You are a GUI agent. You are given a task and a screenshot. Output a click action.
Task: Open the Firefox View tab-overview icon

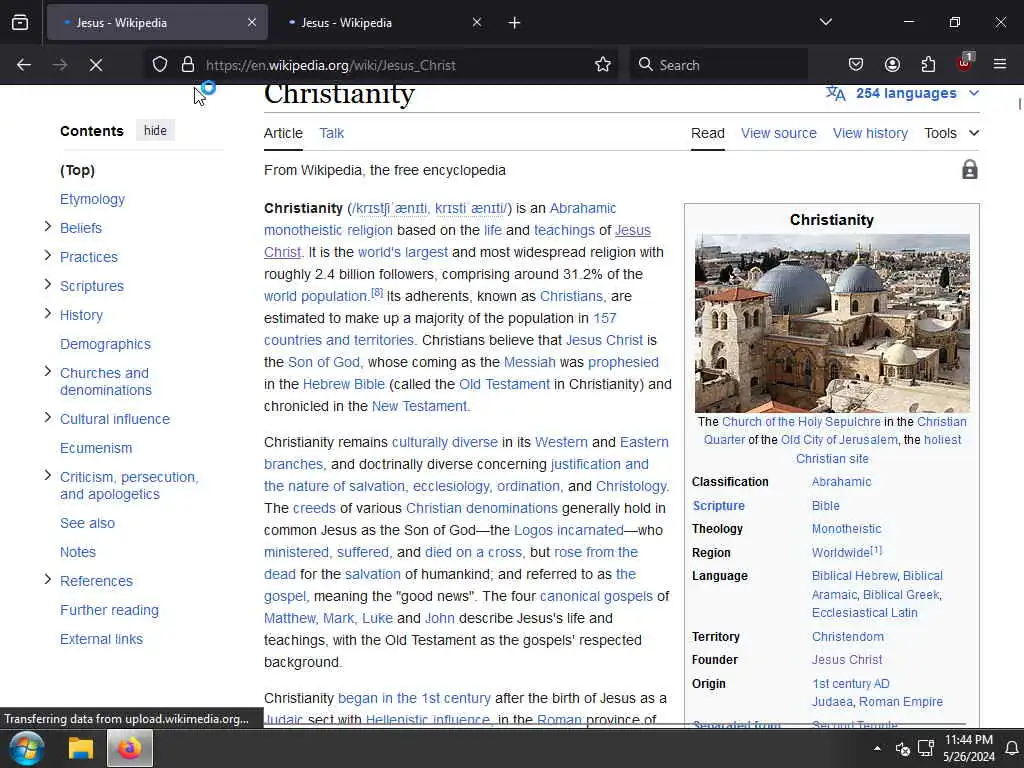20,23
